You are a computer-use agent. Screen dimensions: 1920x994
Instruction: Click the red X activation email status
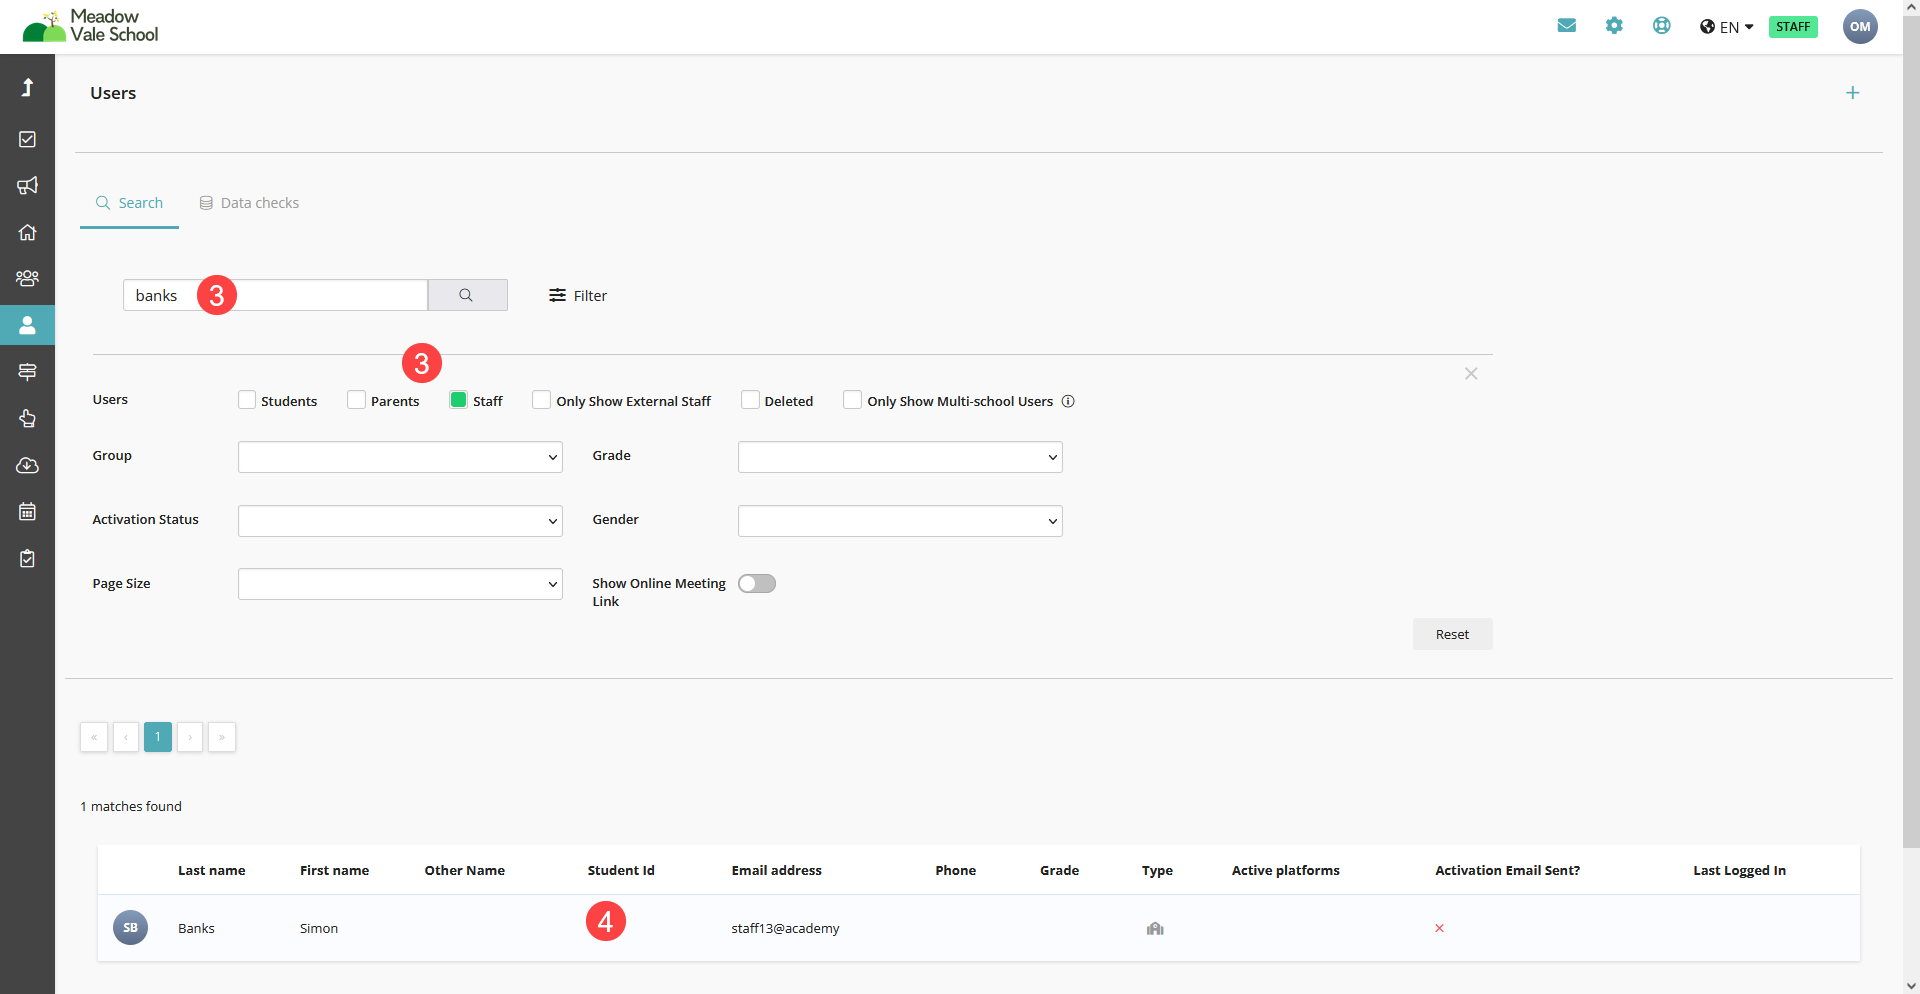[x=1439, y=928]
